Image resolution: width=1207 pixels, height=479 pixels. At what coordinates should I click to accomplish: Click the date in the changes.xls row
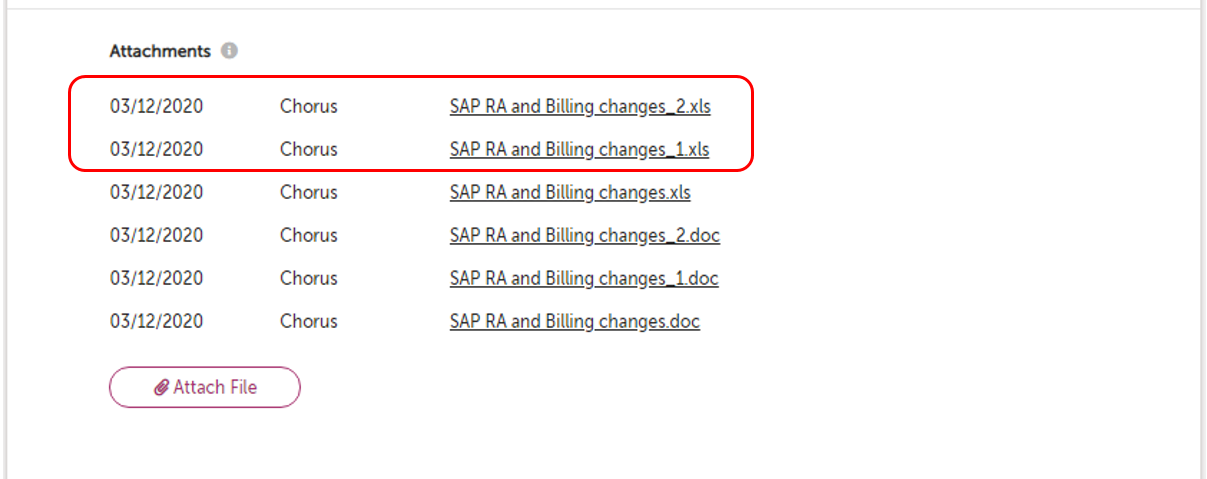click(x=156, y=192)
